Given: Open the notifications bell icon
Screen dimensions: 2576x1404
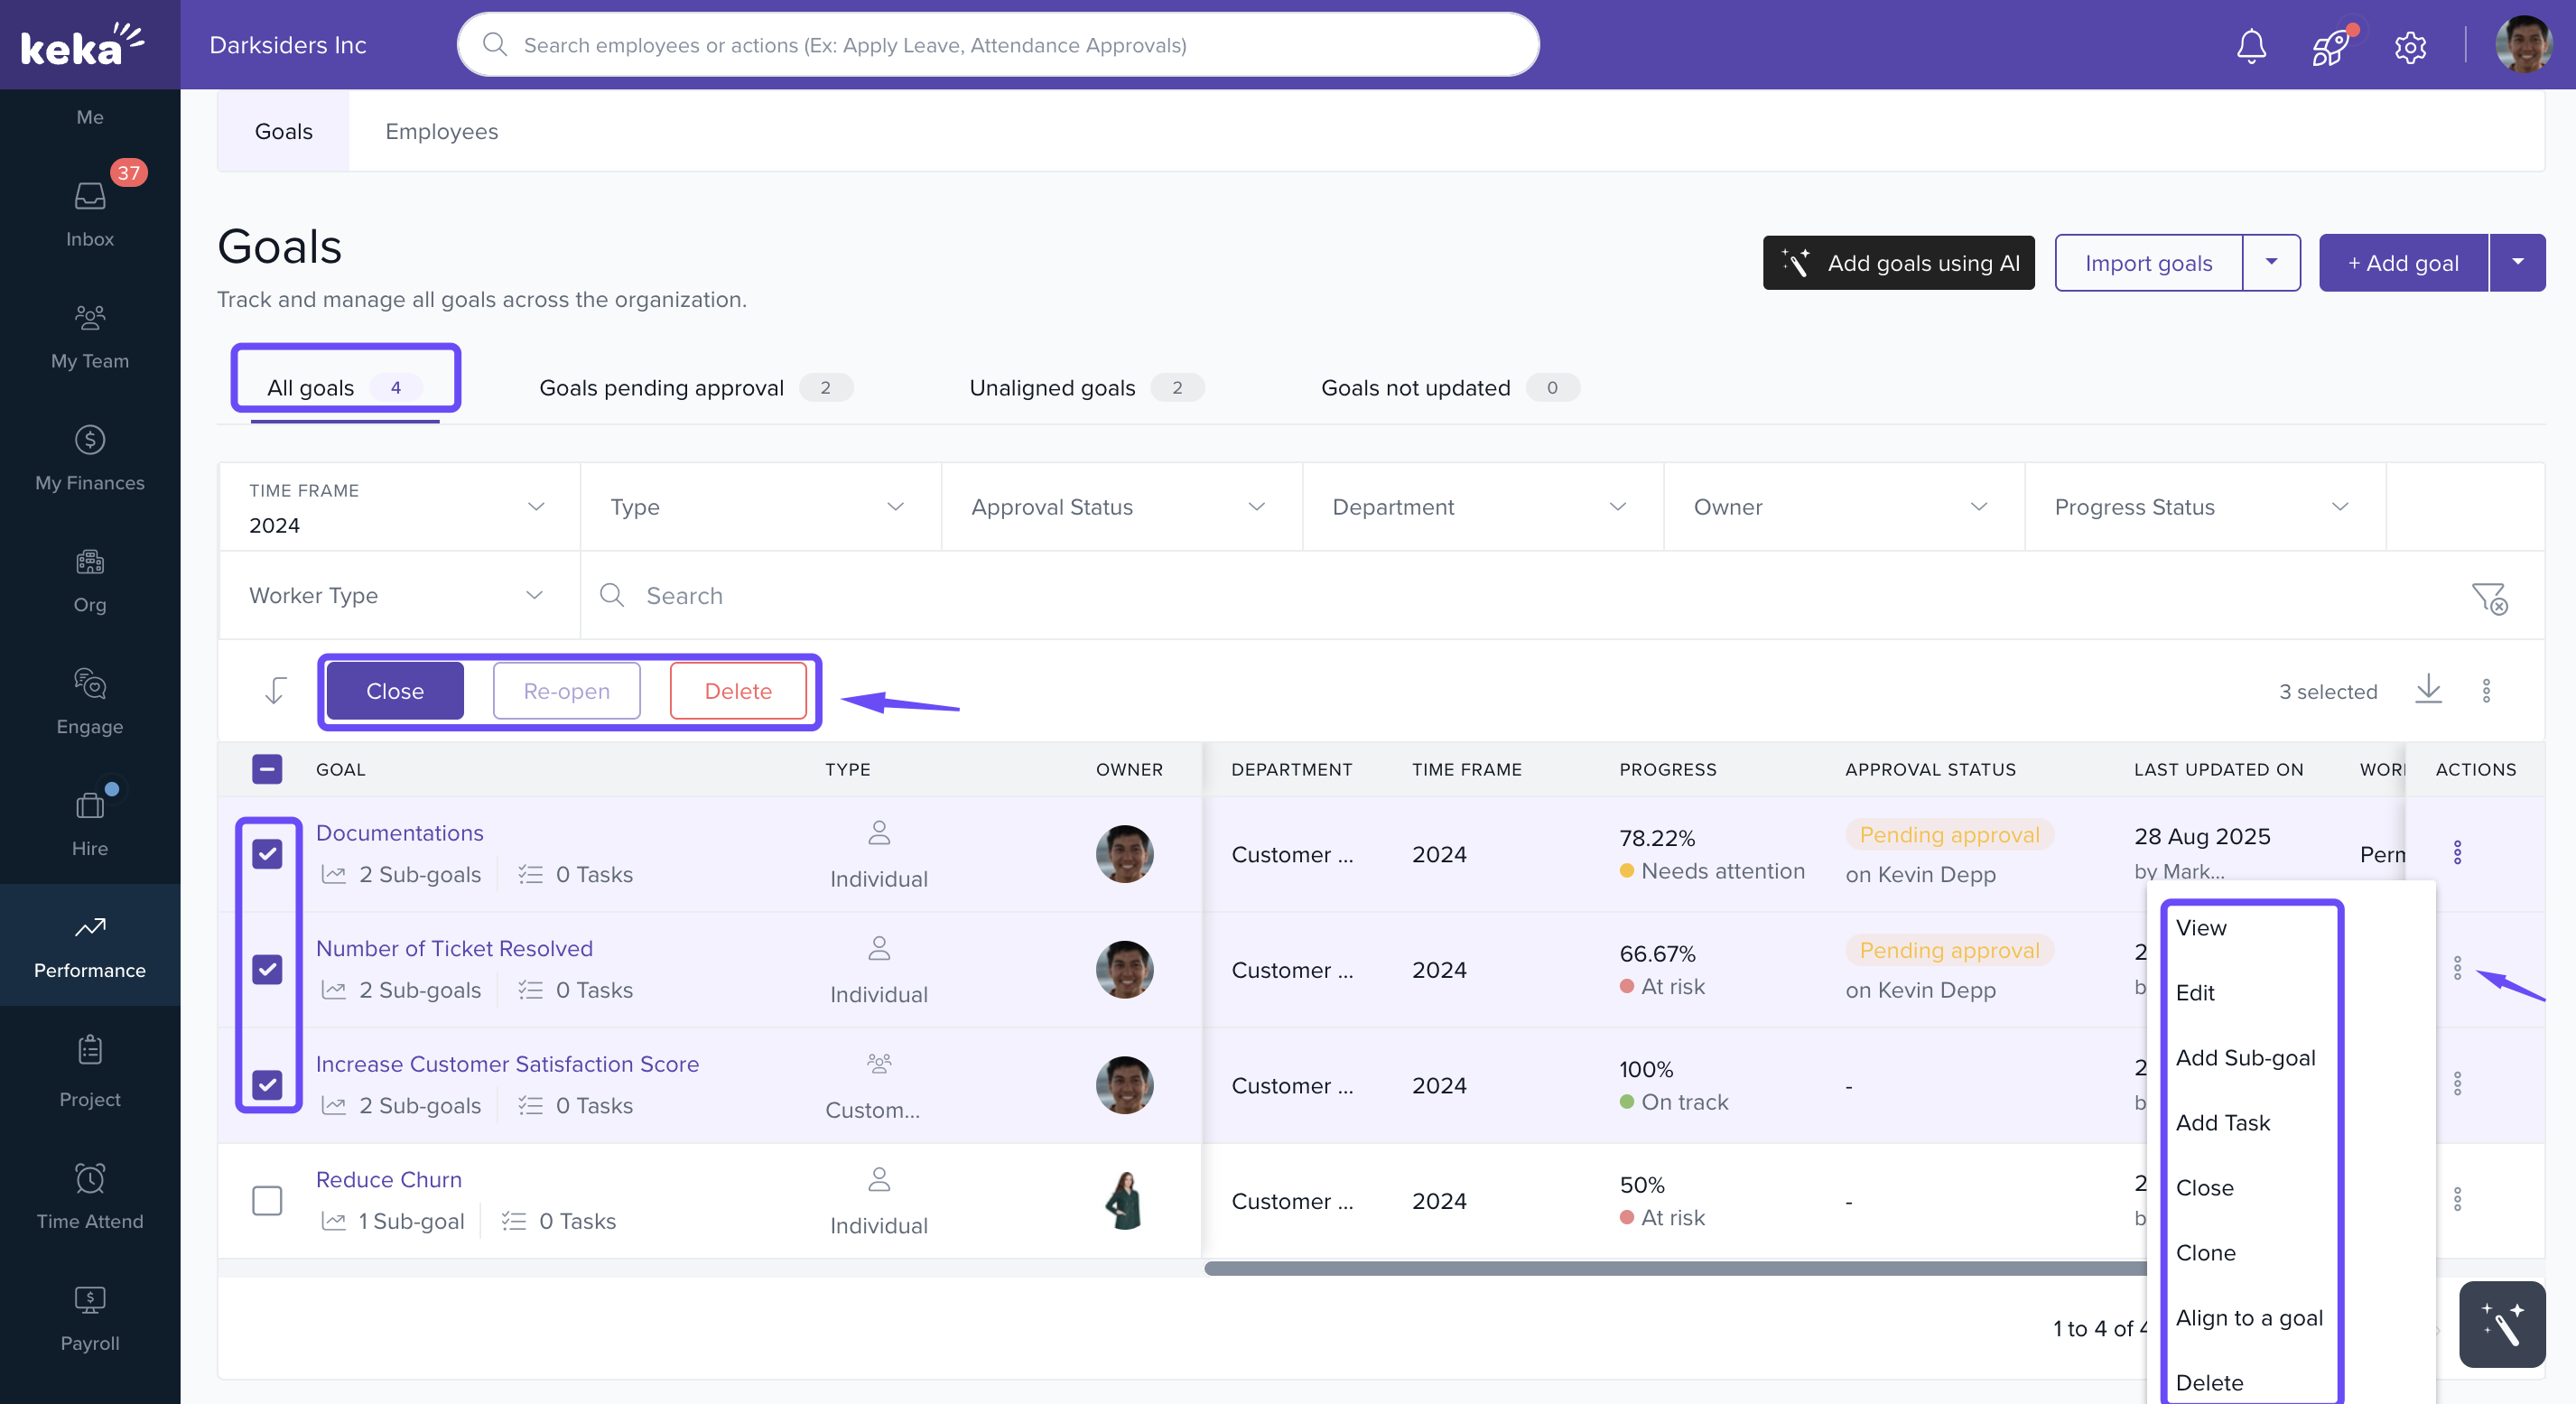Looking at the screenshot, I should (2250, 46).
